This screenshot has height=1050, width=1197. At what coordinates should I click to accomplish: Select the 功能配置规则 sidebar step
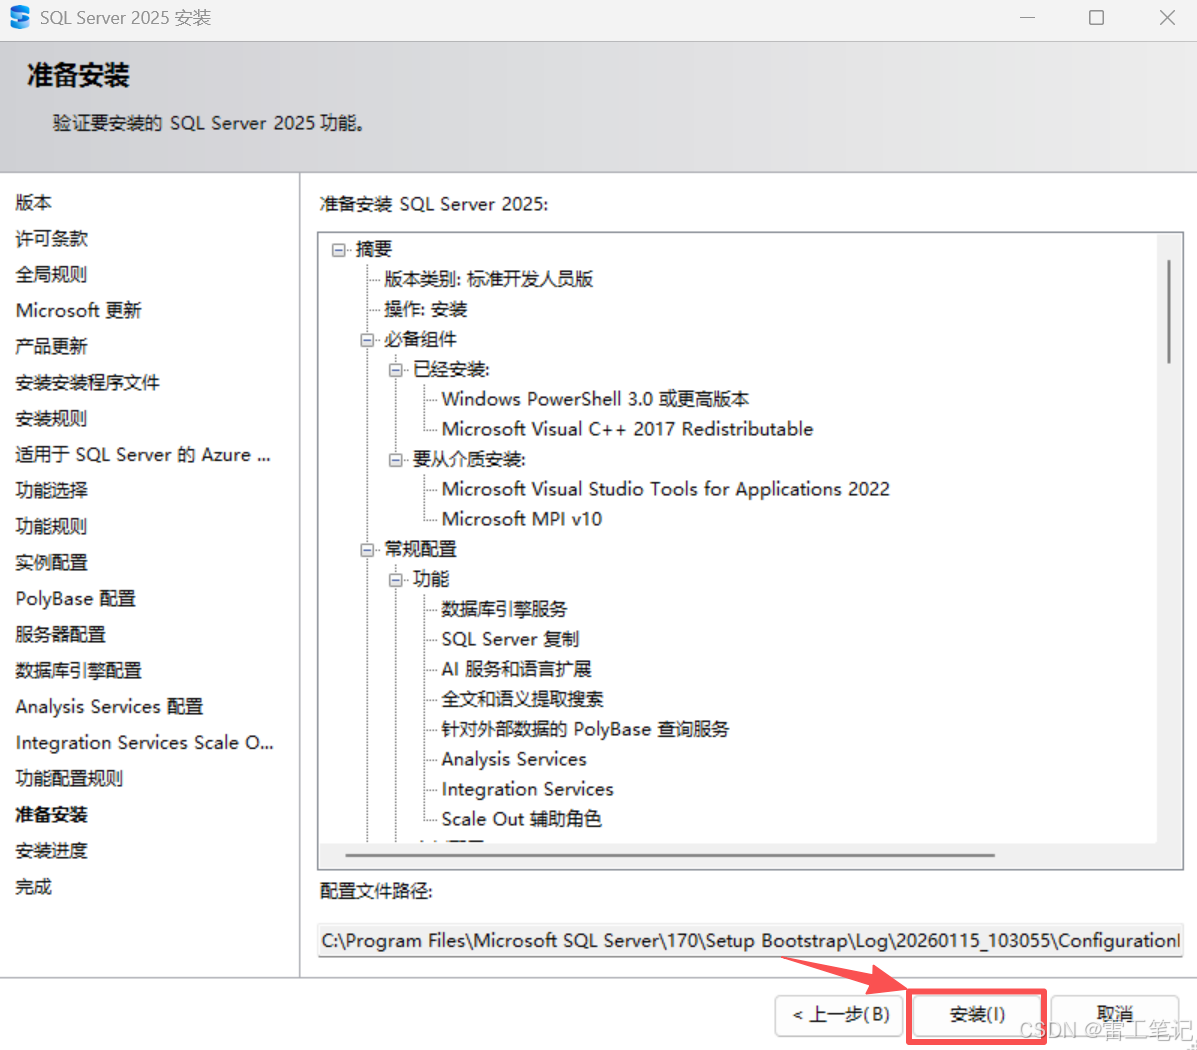69,778
